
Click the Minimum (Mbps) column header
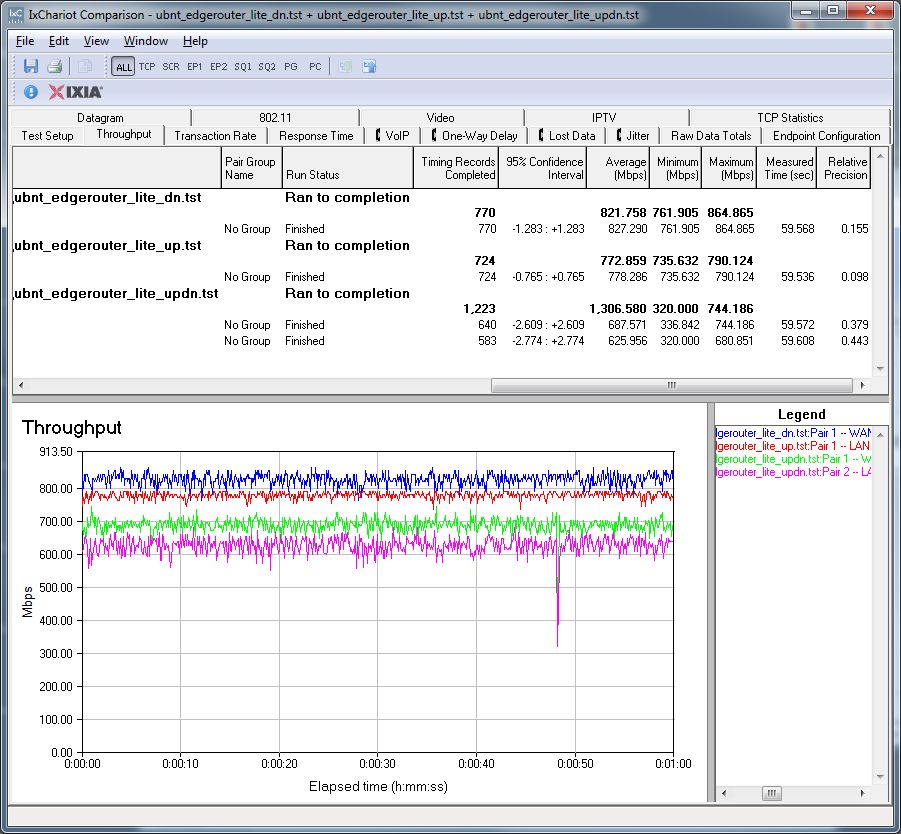point(675,168)
